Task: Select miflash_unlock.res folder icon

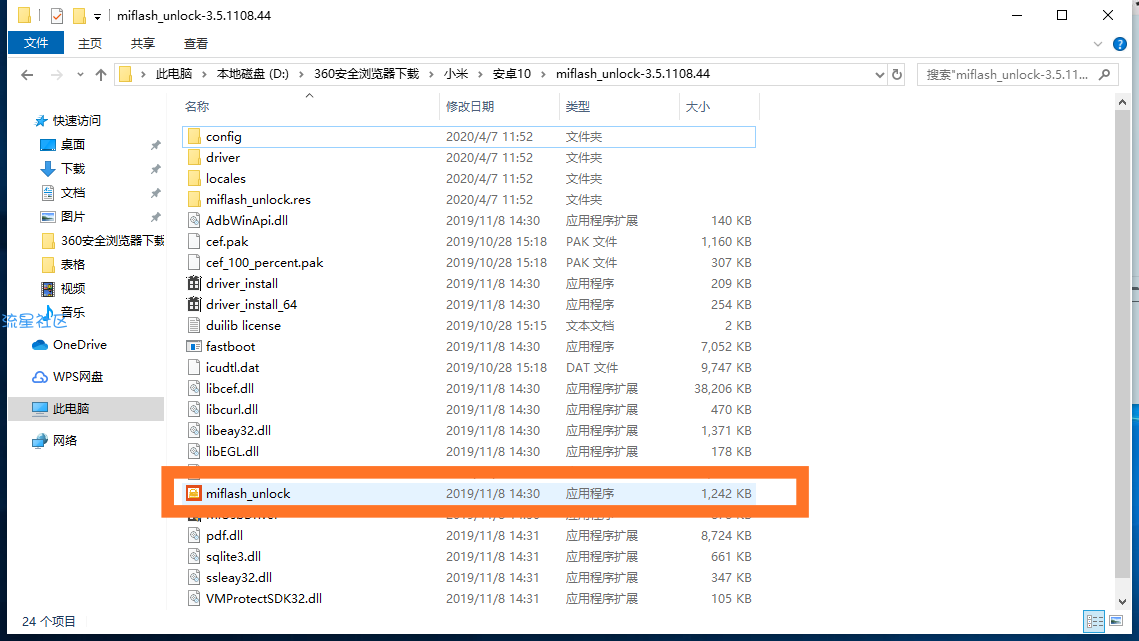Action: coord(193,200)
